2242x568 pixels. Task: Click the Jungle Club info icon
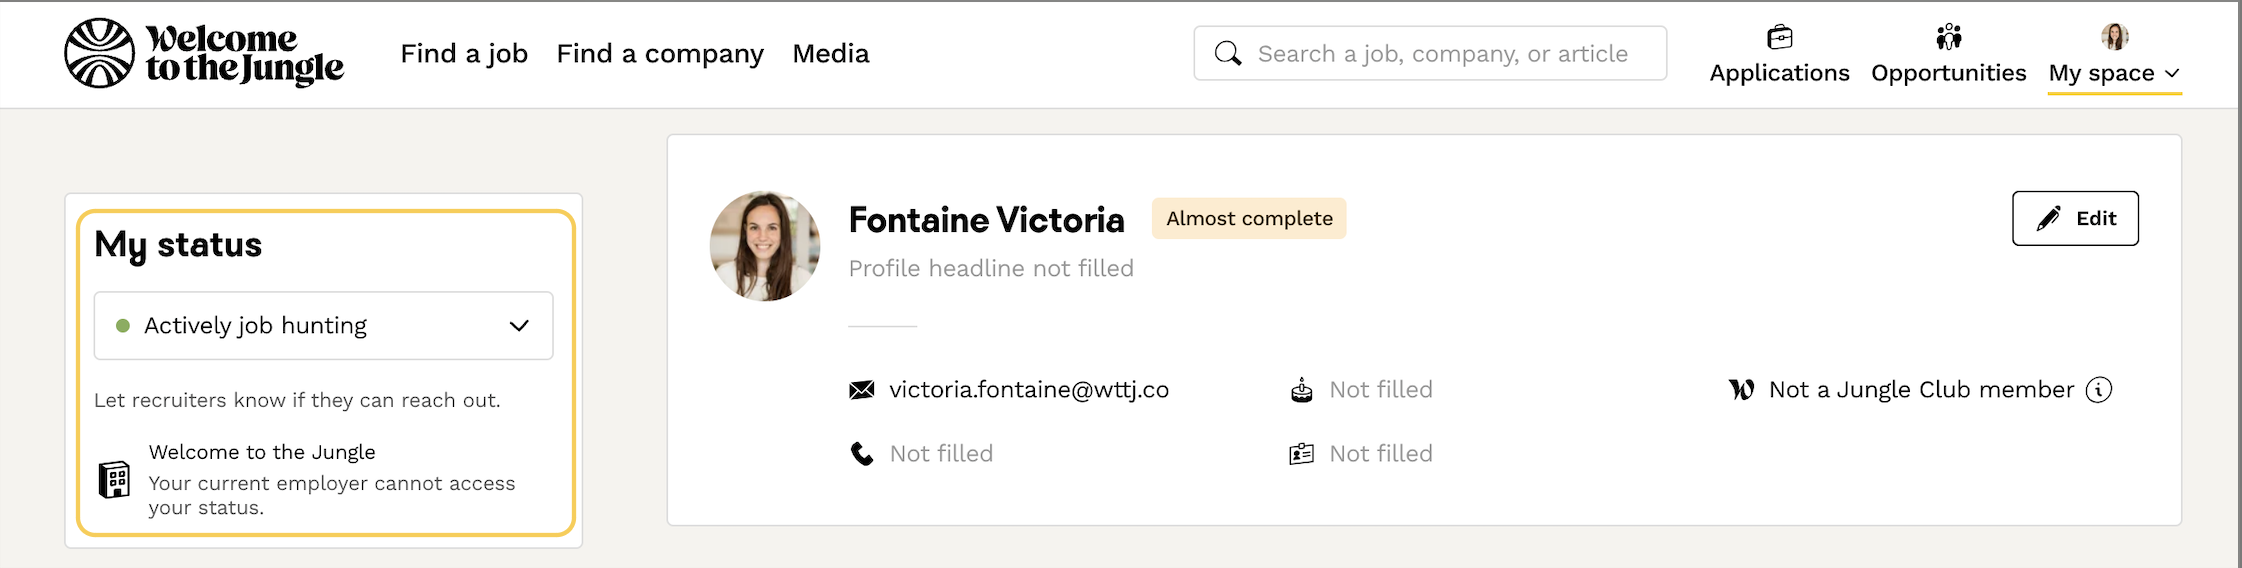pyautogui.click(x=2099, y=390)
